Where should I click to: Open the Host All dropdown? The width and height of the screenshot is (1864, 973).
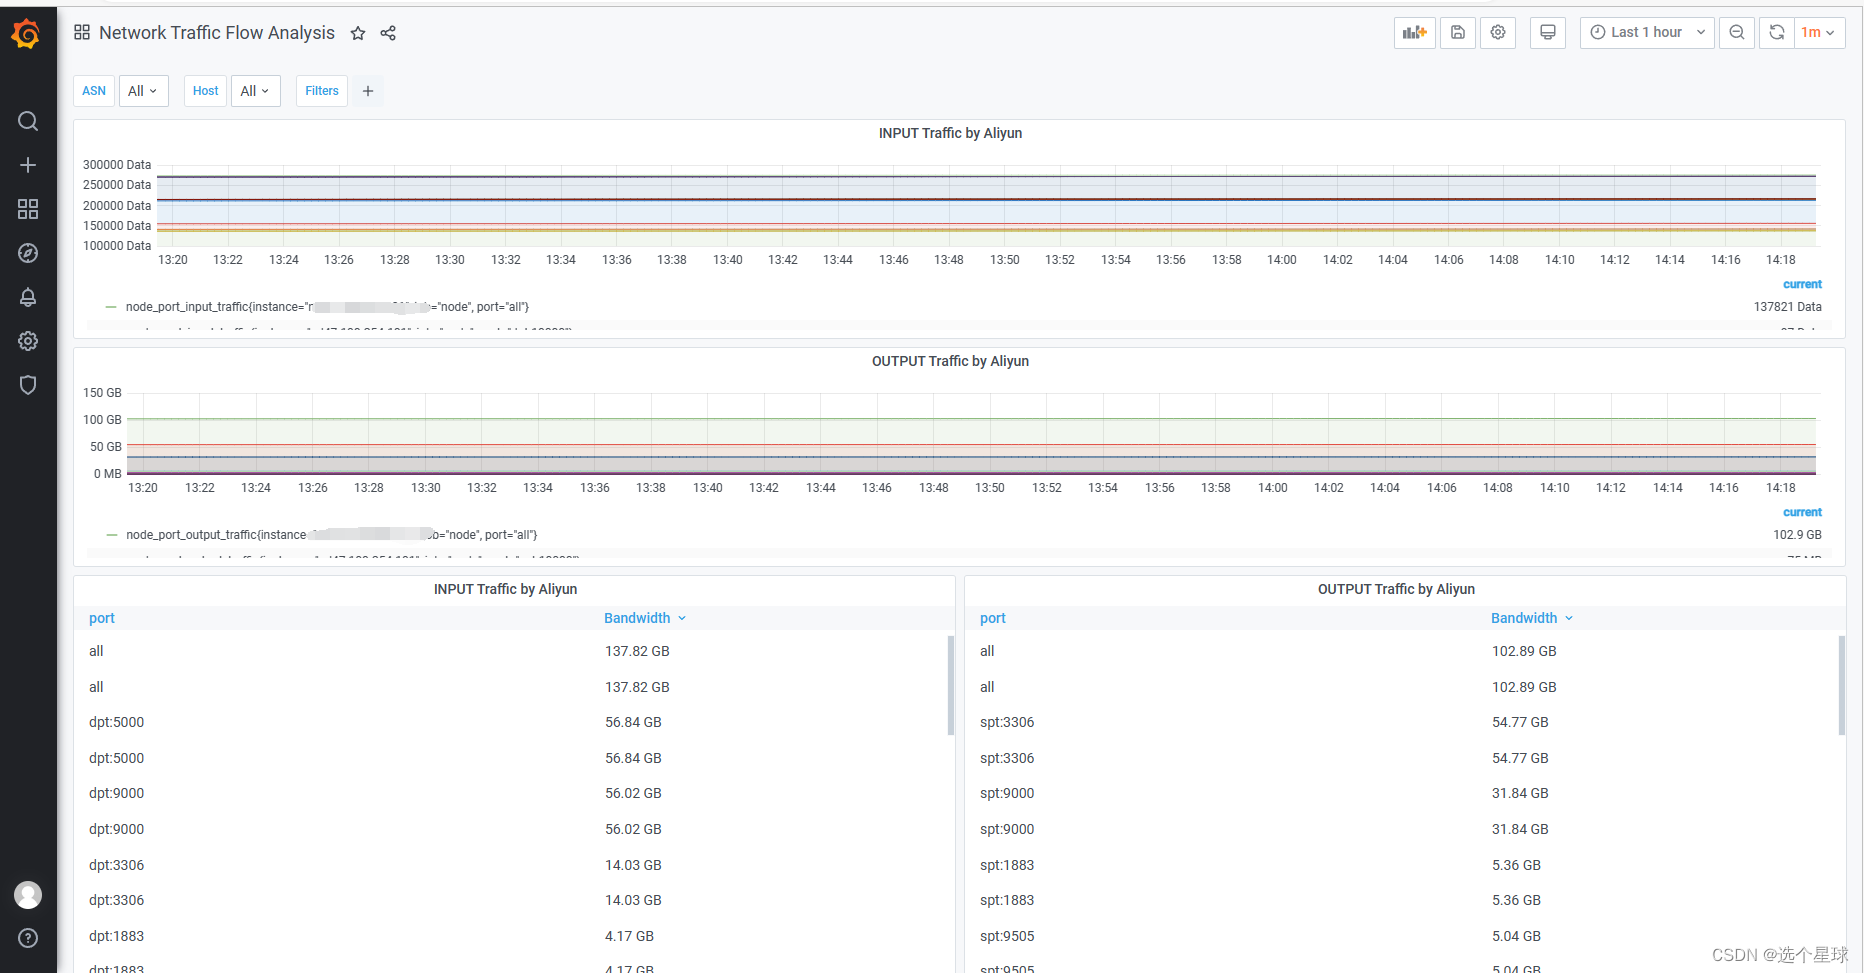255,91
